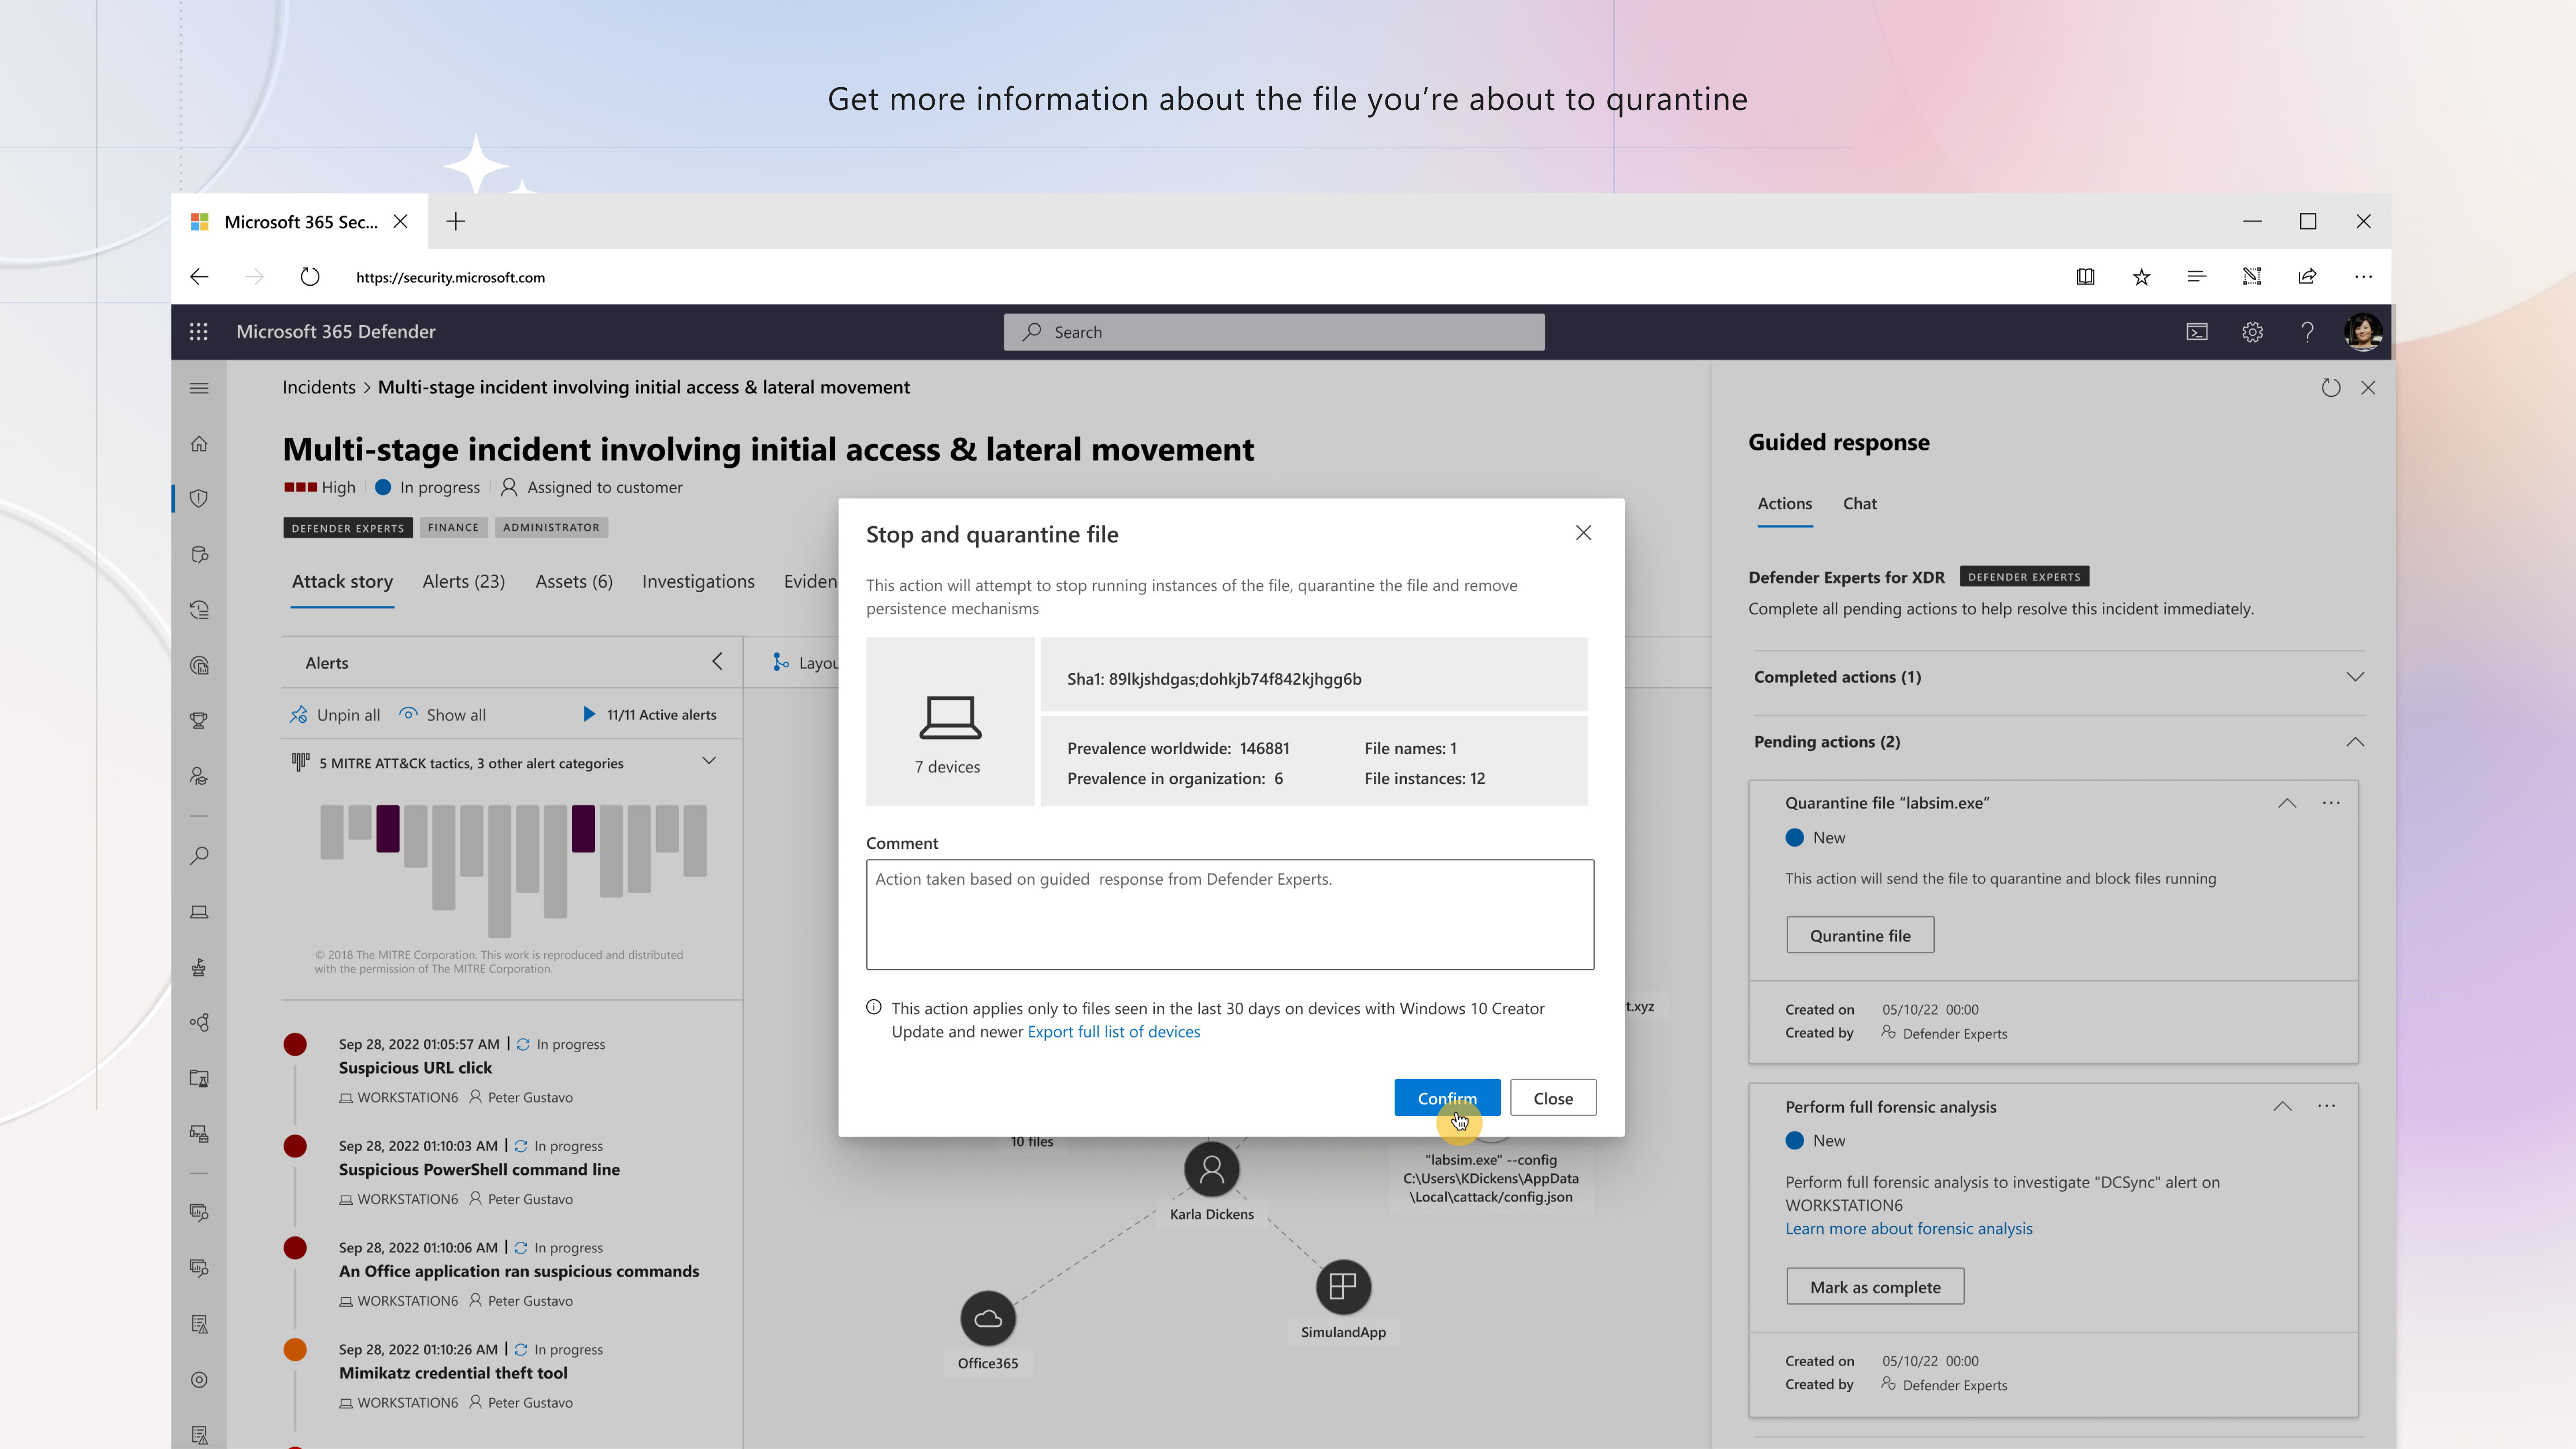Click Unpin all in Alerts pane
This screenshot has height=1449, width=2576.
pyautogui.click(x=335, y=715)
